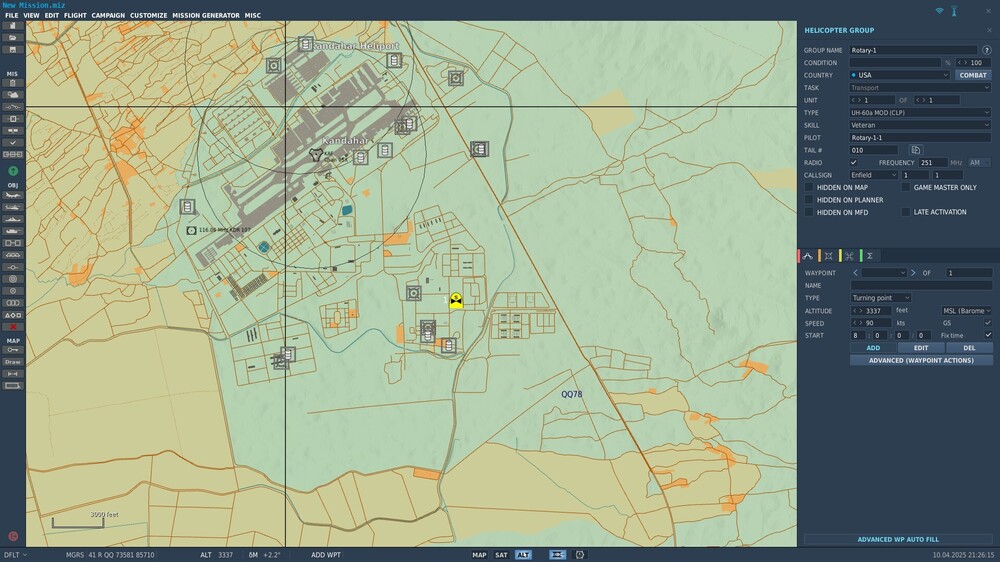
Task: Click the FREQUENCY field showing 251
Action: 932,163
